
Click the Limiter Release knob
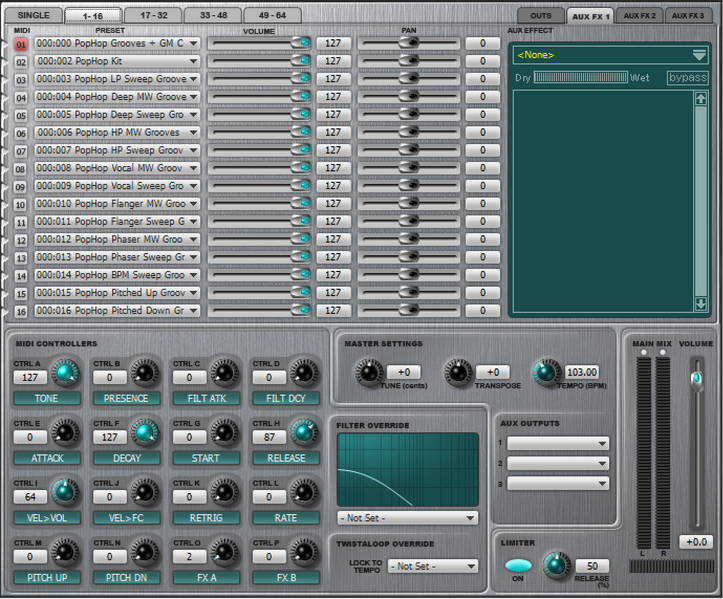[x=557, y=565]
